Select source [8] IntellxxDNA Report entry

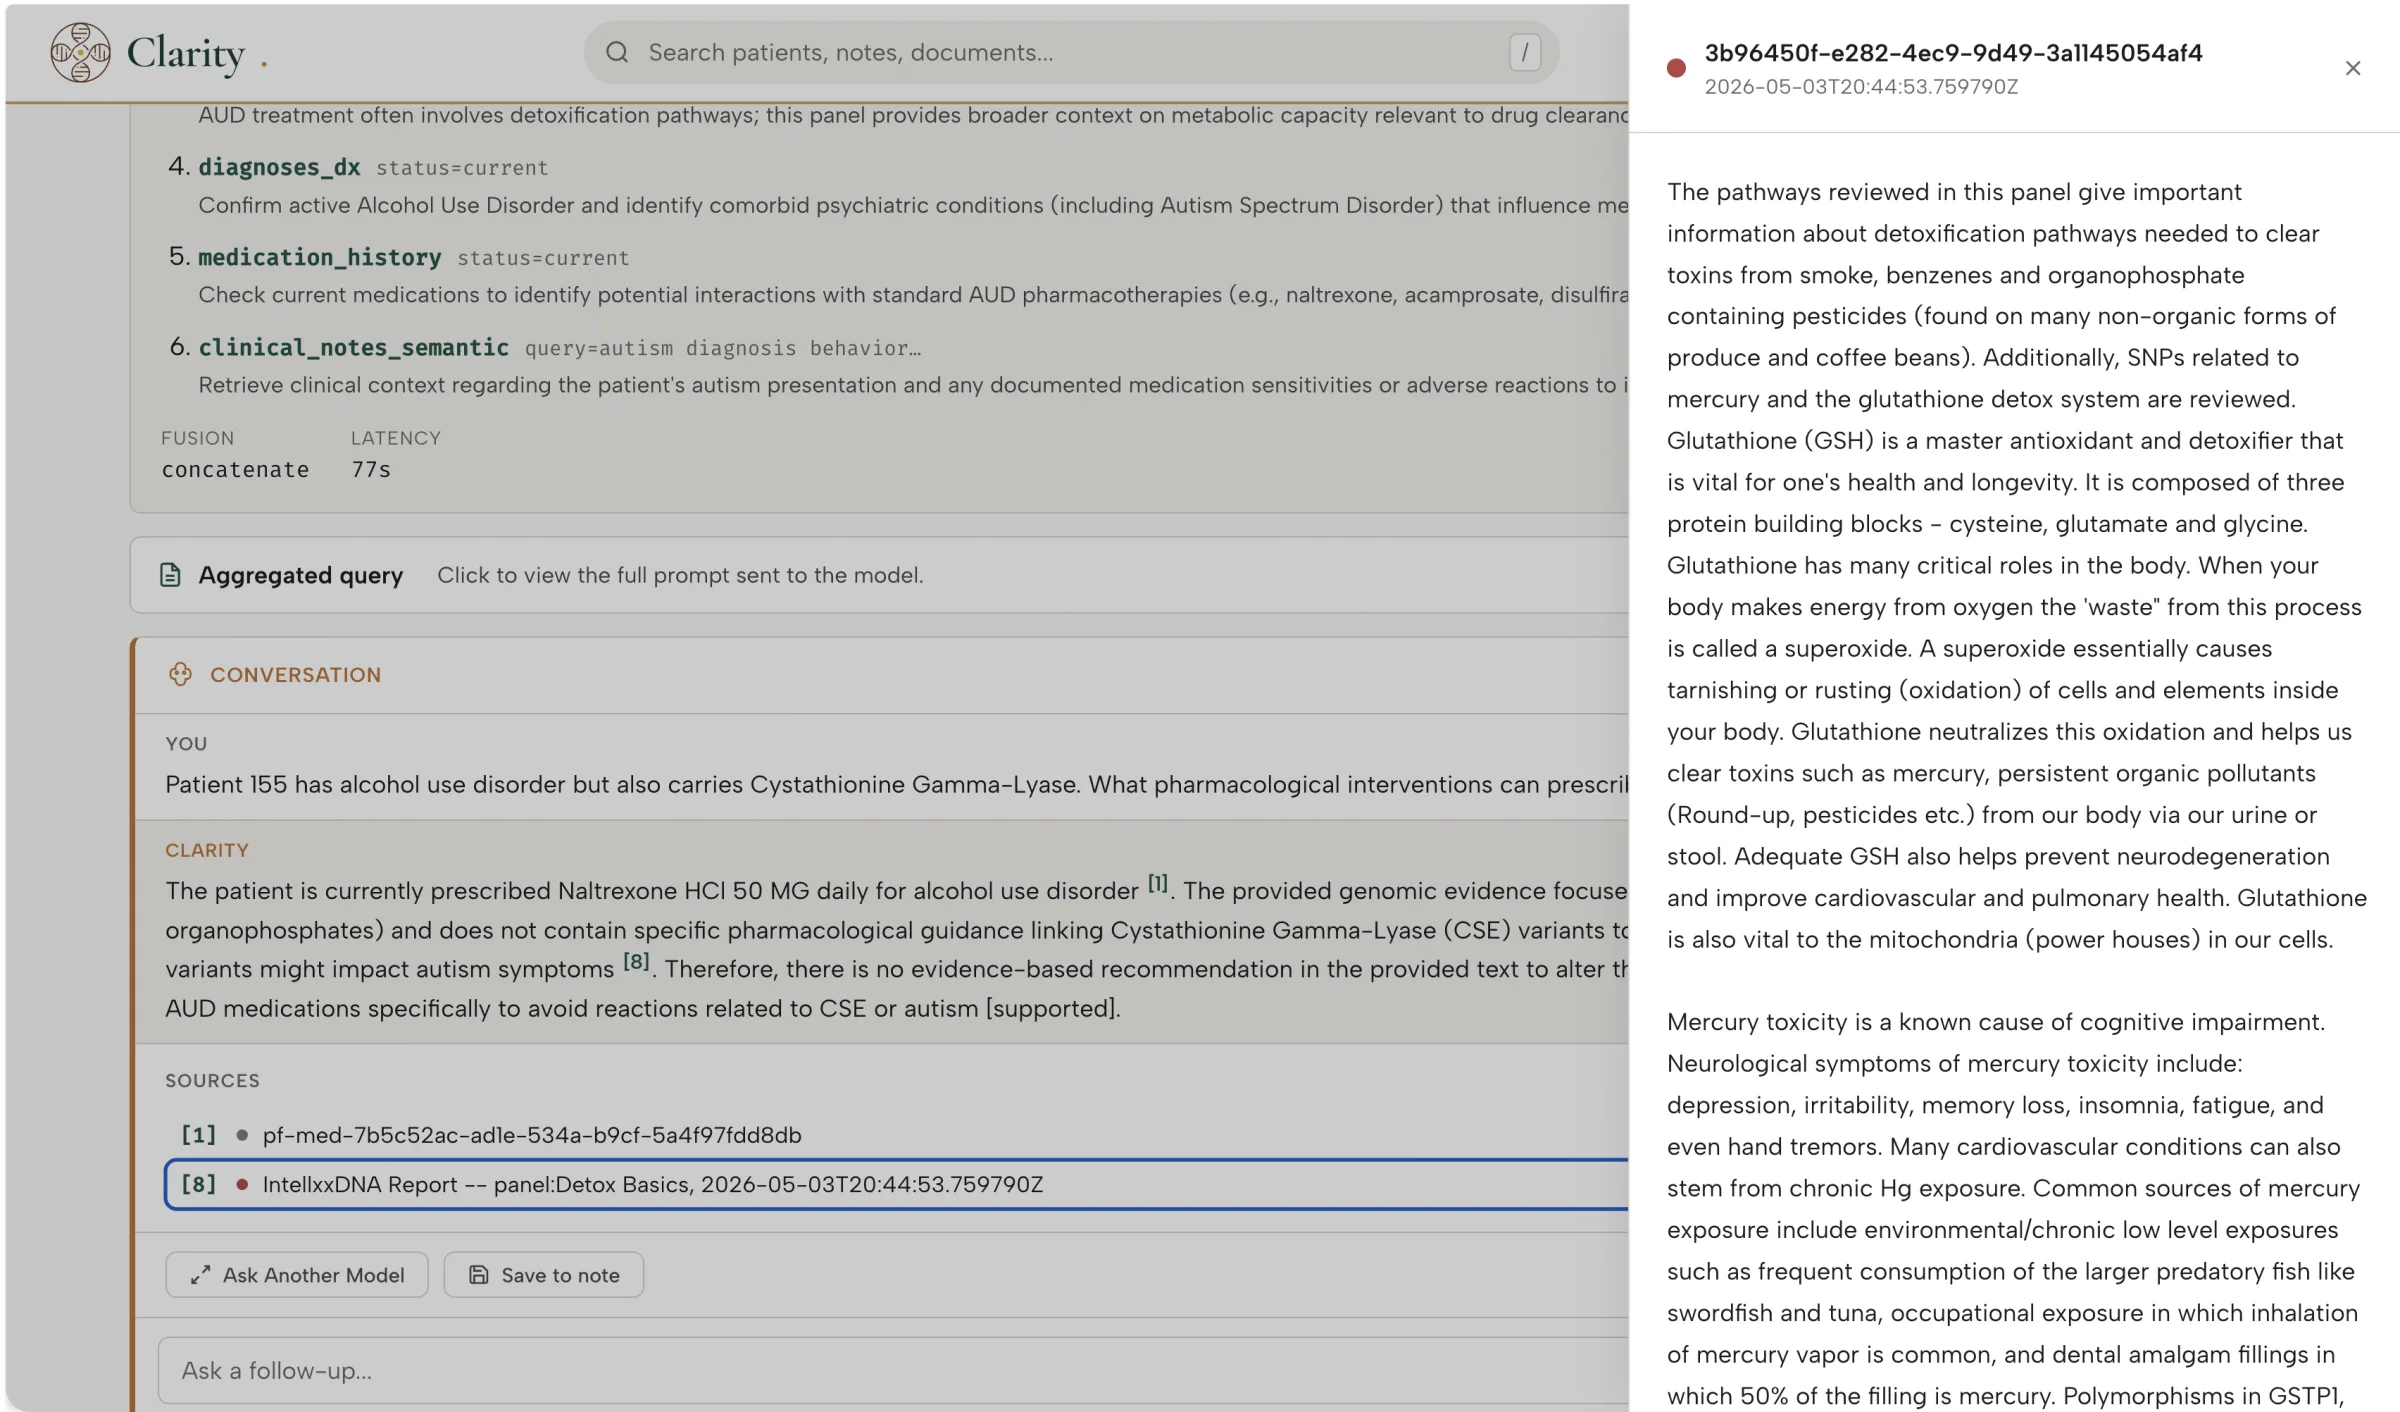point(896,1184)
